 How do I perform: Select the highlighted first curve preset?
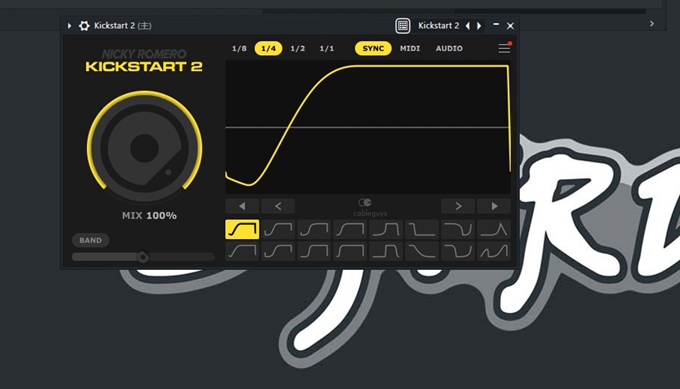point(242,229)
